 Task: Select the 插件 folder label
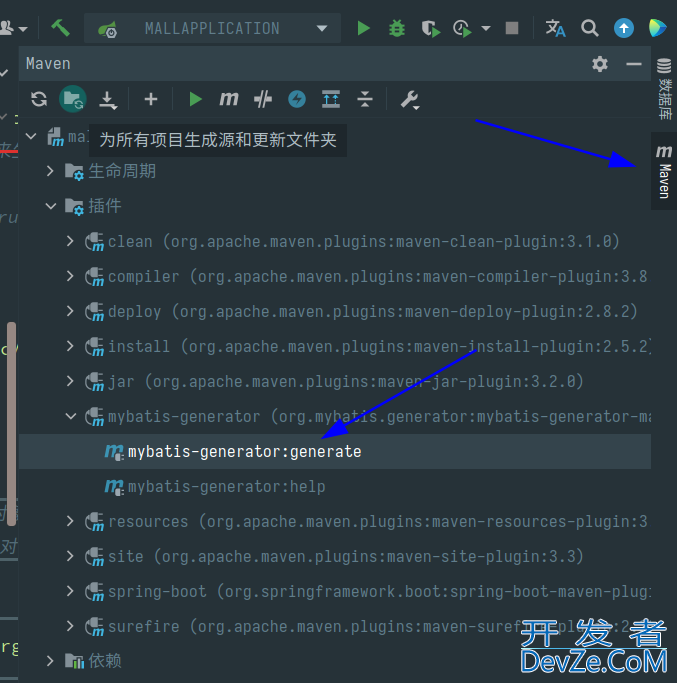[105, 206]
